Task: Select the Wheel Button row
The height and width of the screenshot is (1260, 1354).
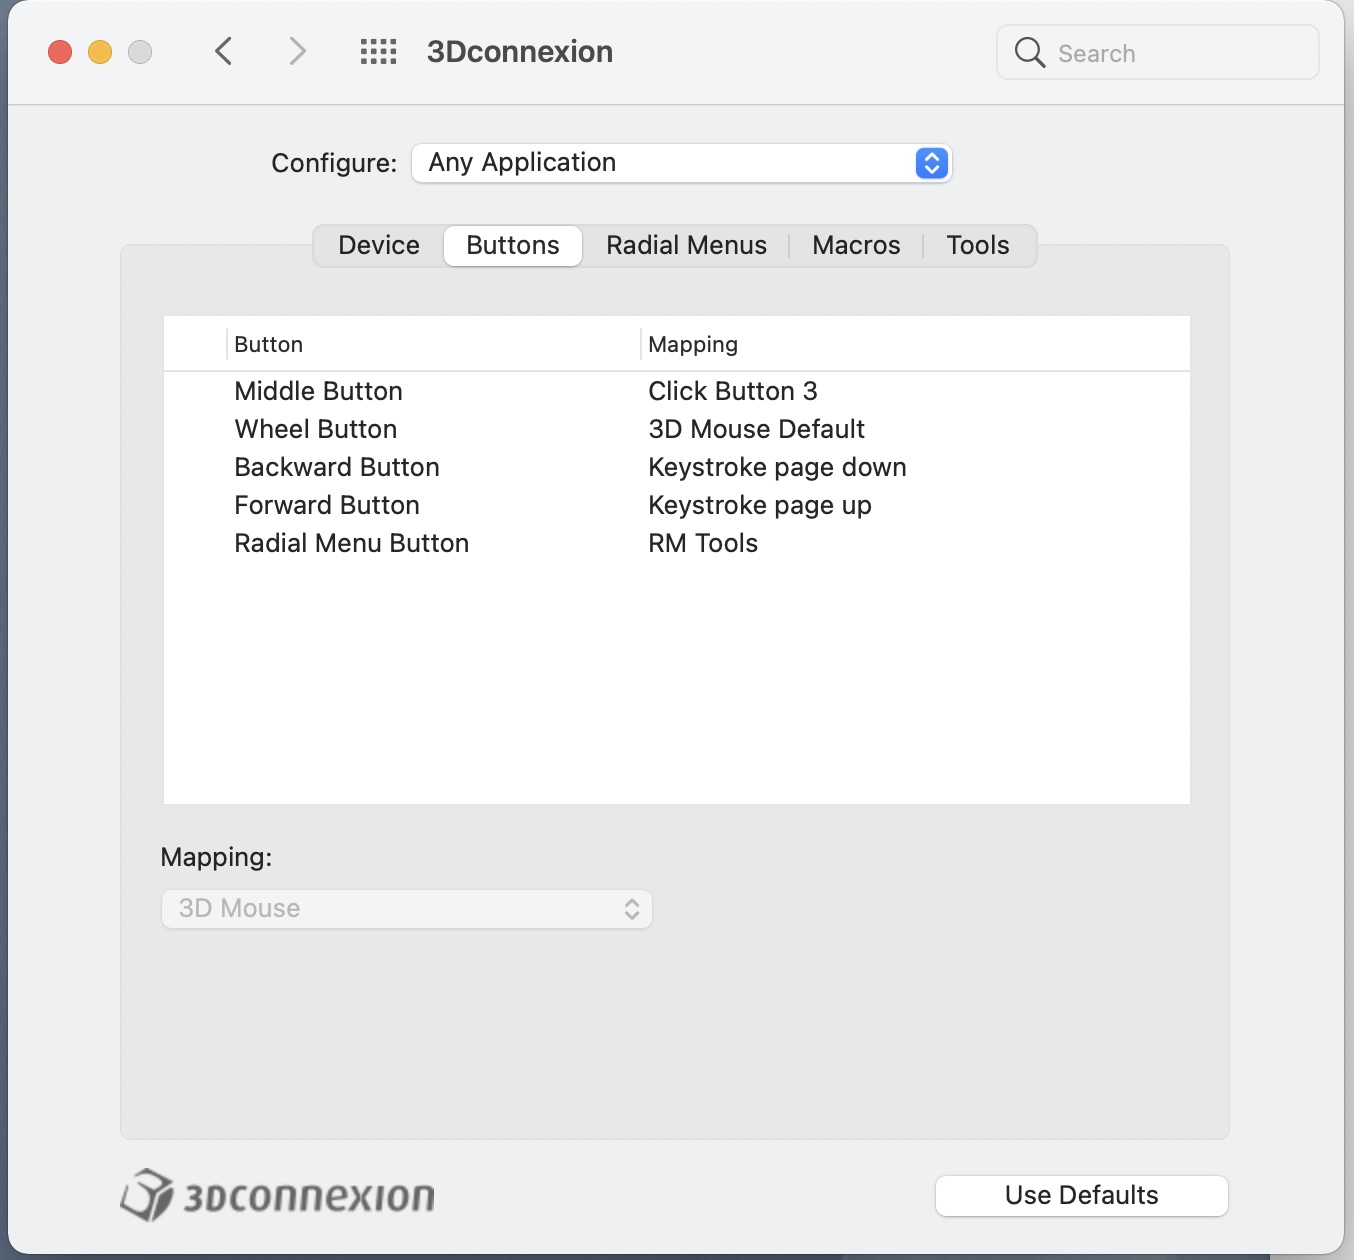Action: point(677,429)
